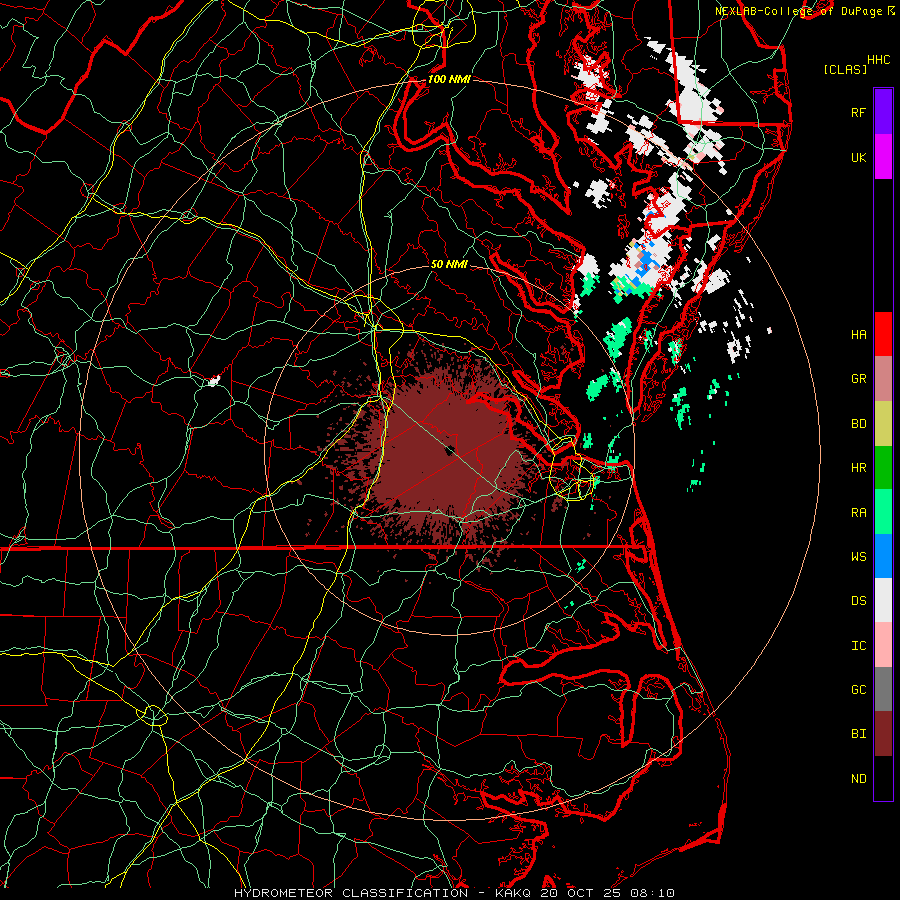Image resolution: width=900 pixels, height=900 pixels.
Task: Click the DS white legend swatch
Action: pyautogui.click(x=883, y=600)
